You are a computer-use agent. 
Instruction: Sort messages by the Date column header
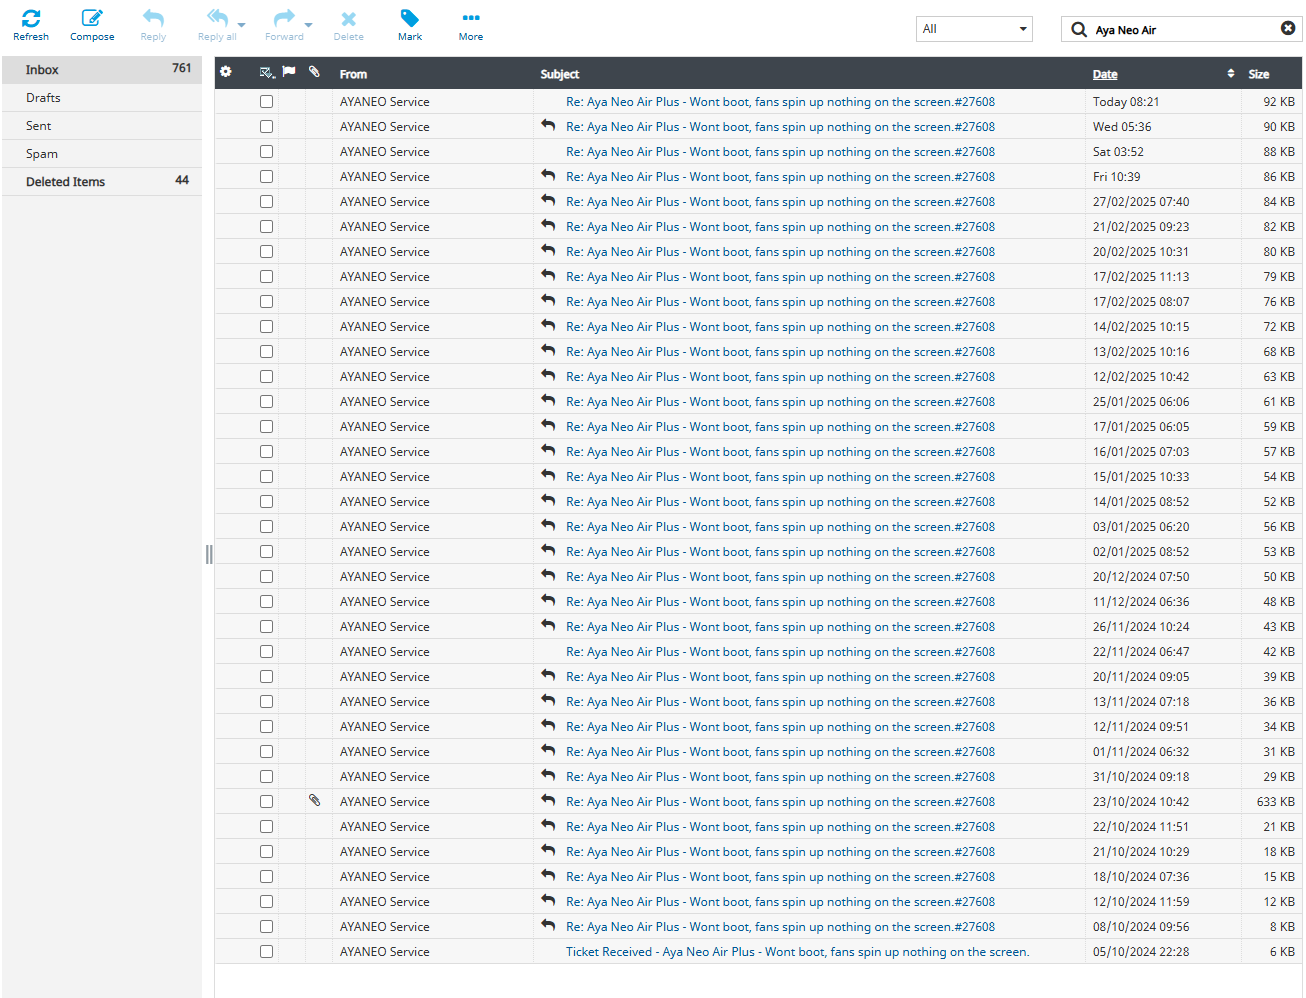point(1105,74)
